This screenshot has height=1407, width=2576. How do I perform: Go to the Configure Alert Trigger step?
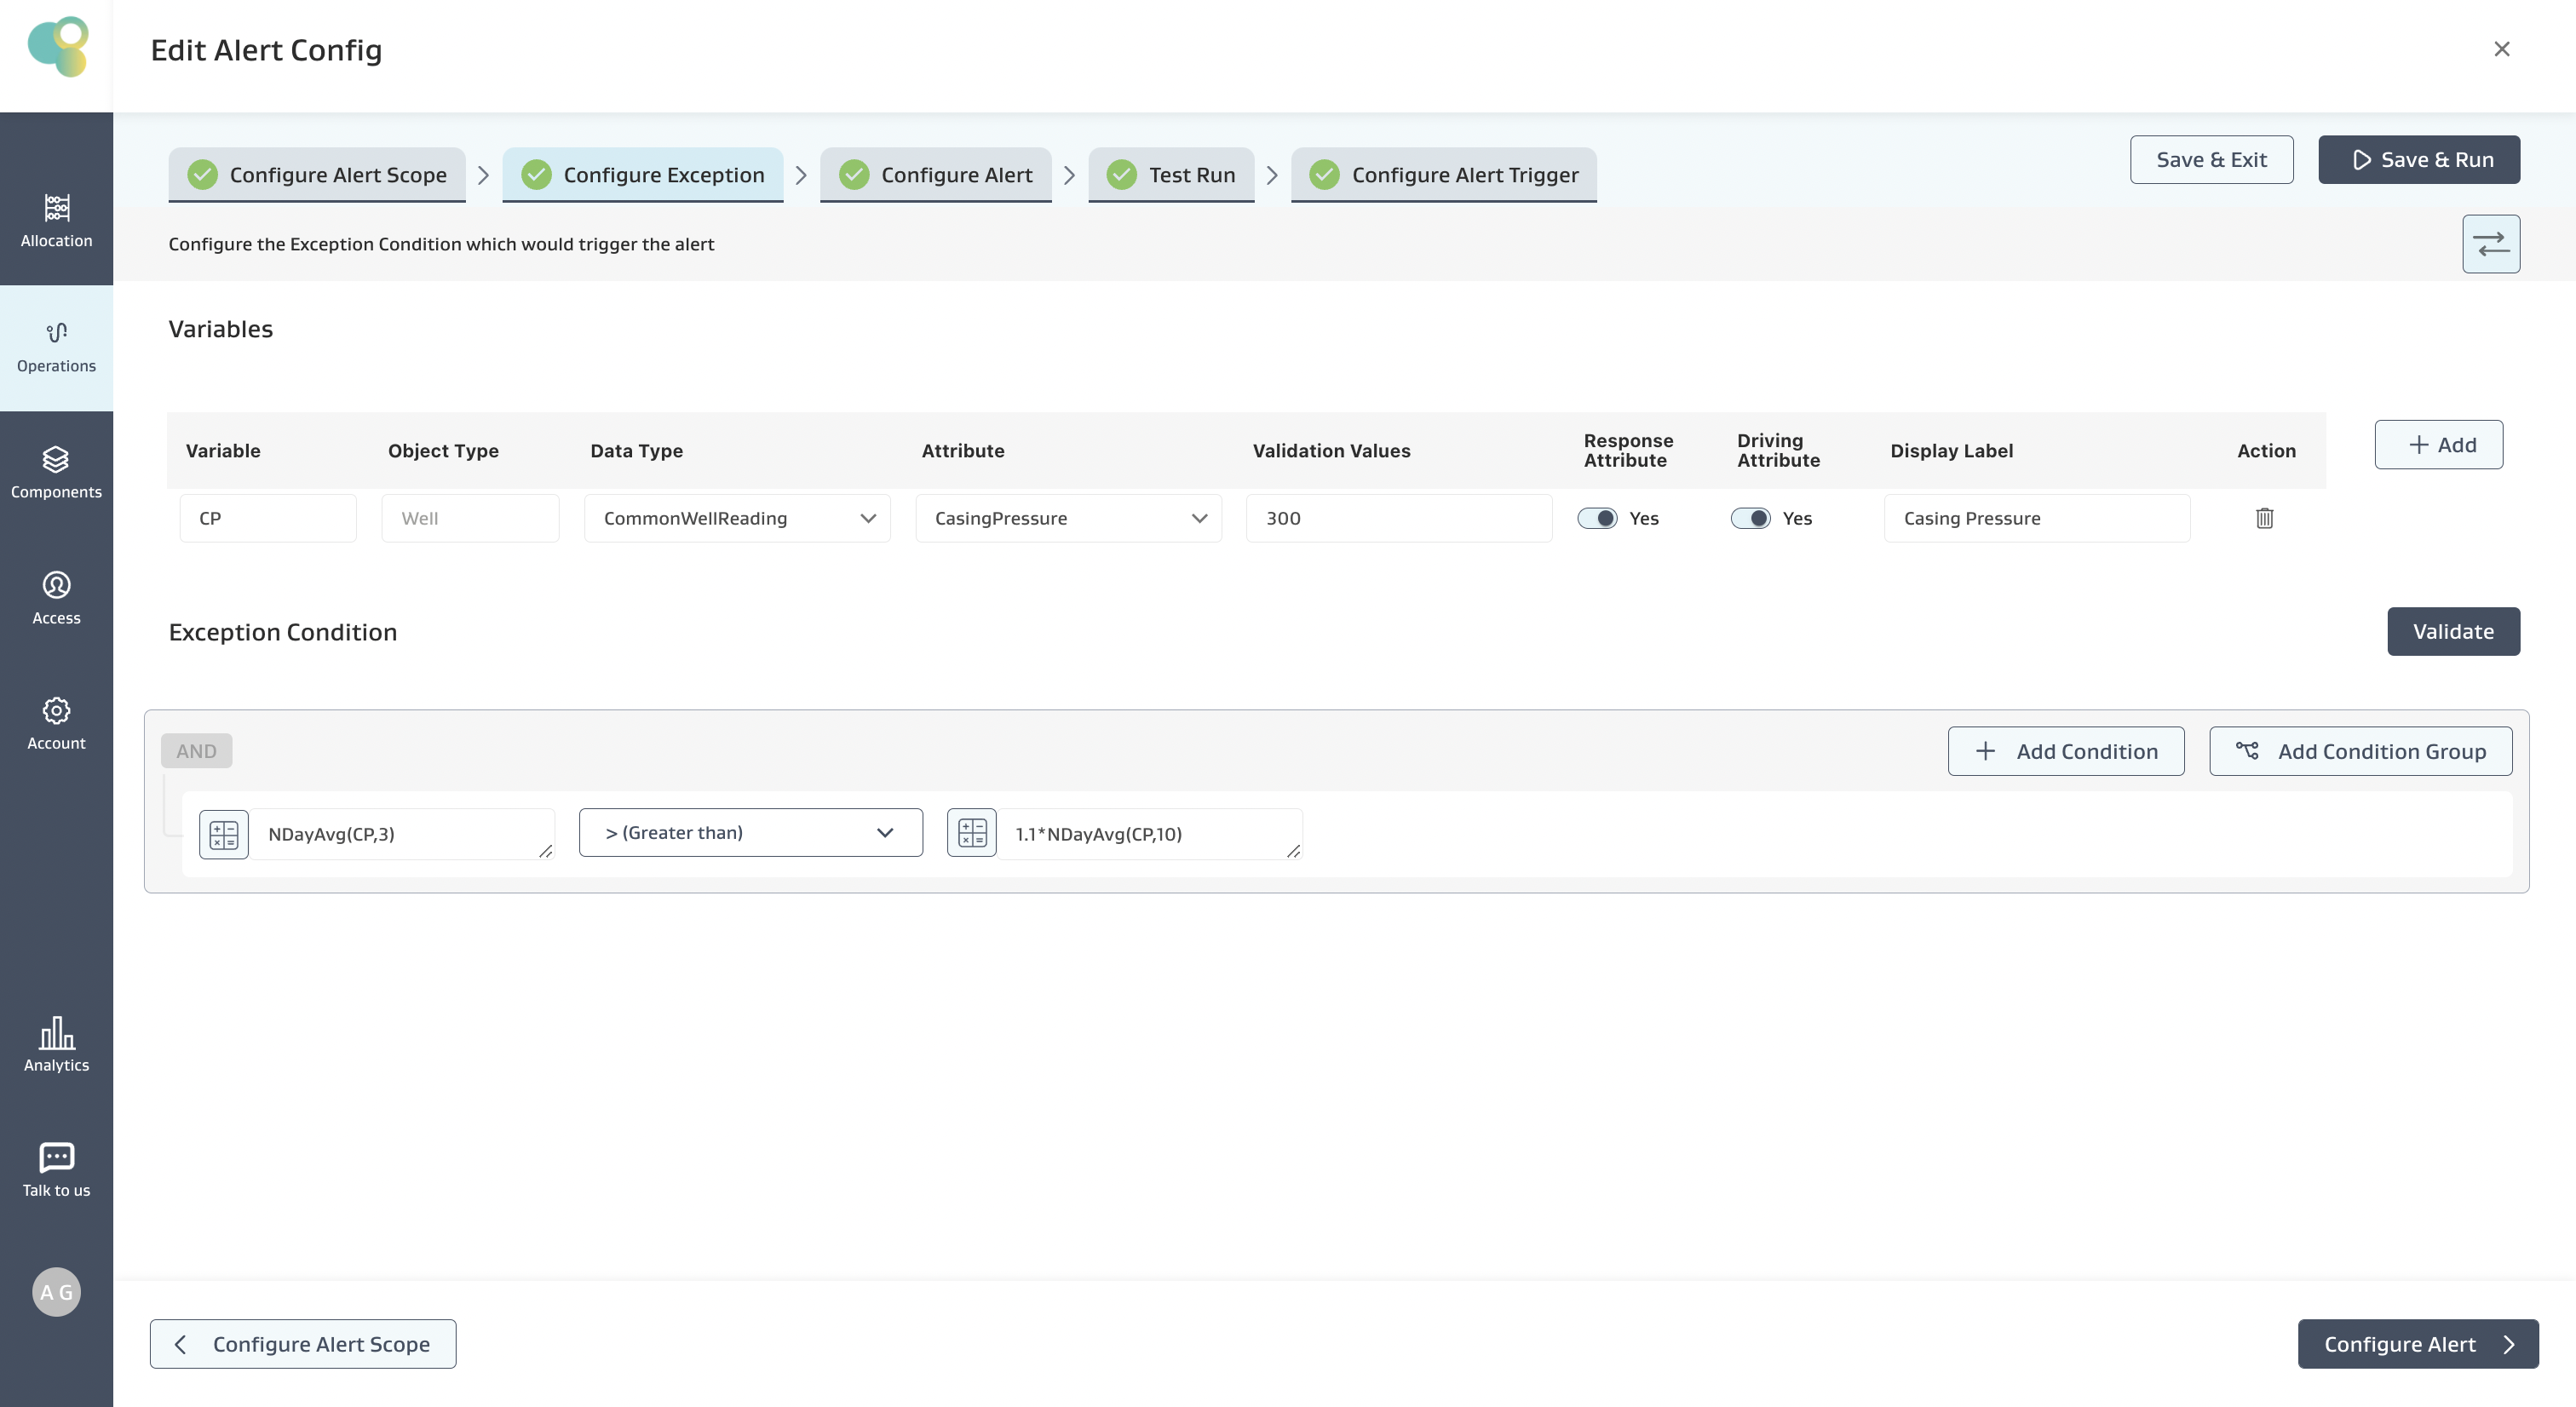tap(1443, 175)
